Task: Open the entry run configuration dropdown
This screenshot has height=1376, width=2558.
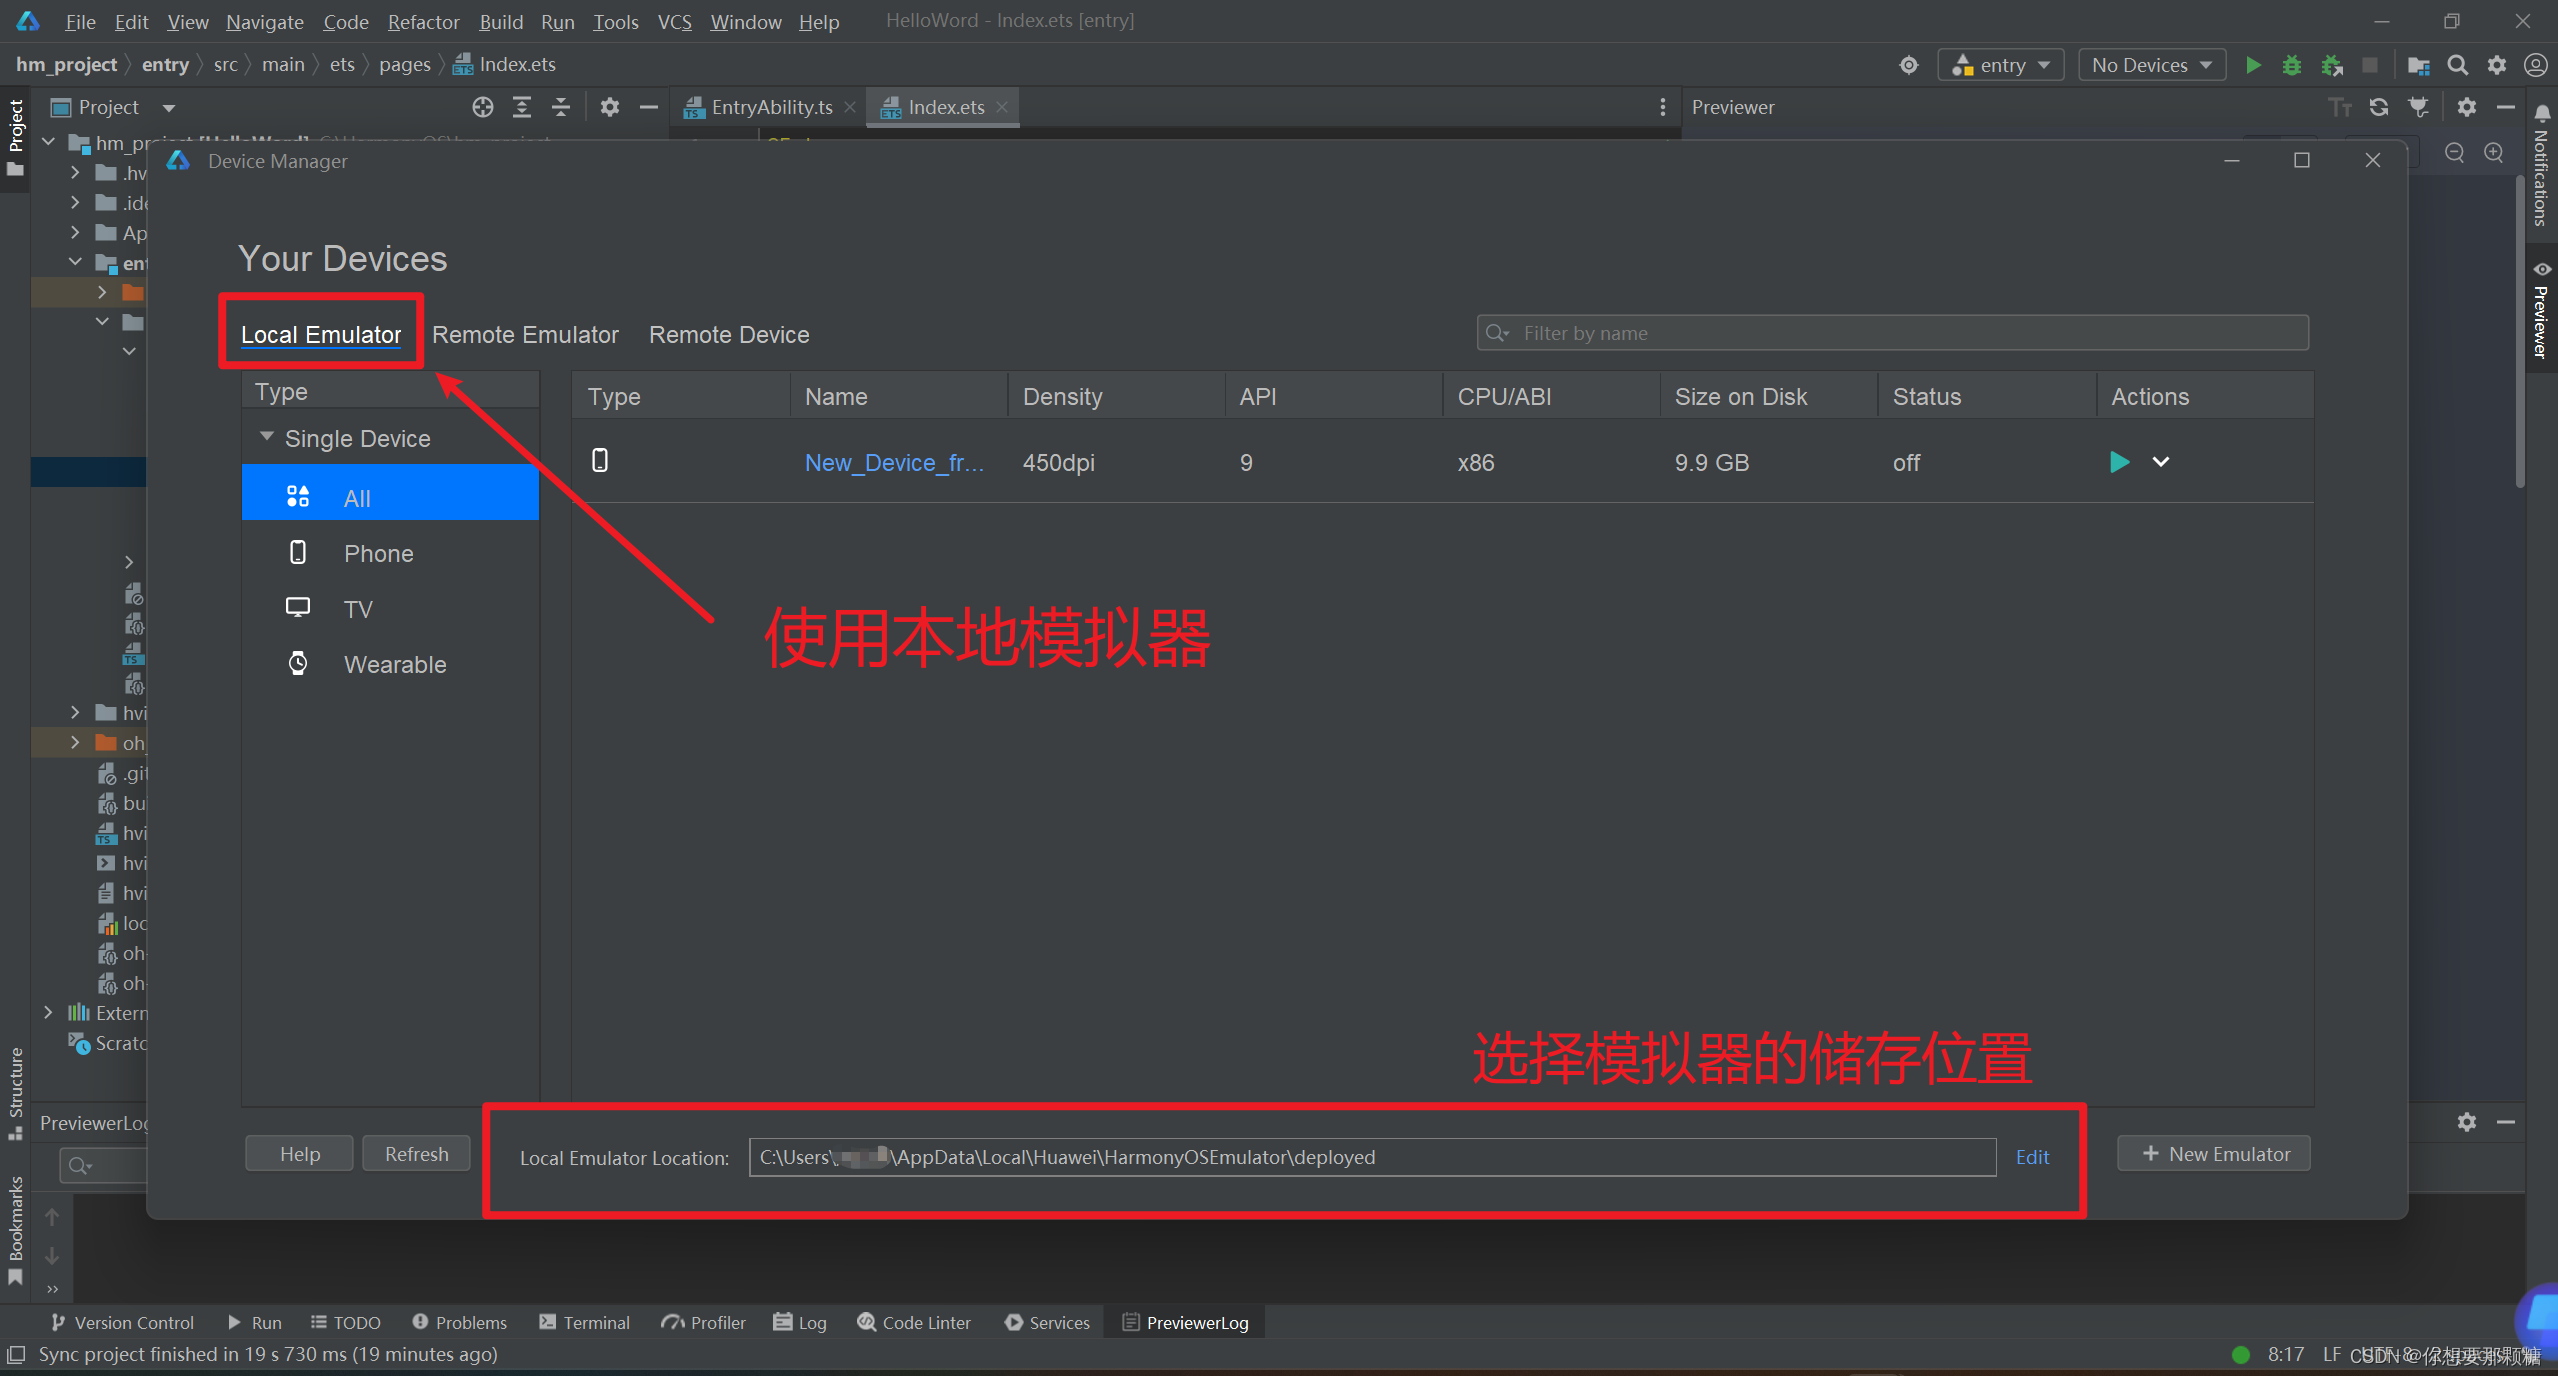Action: (x=2001, y=65)
